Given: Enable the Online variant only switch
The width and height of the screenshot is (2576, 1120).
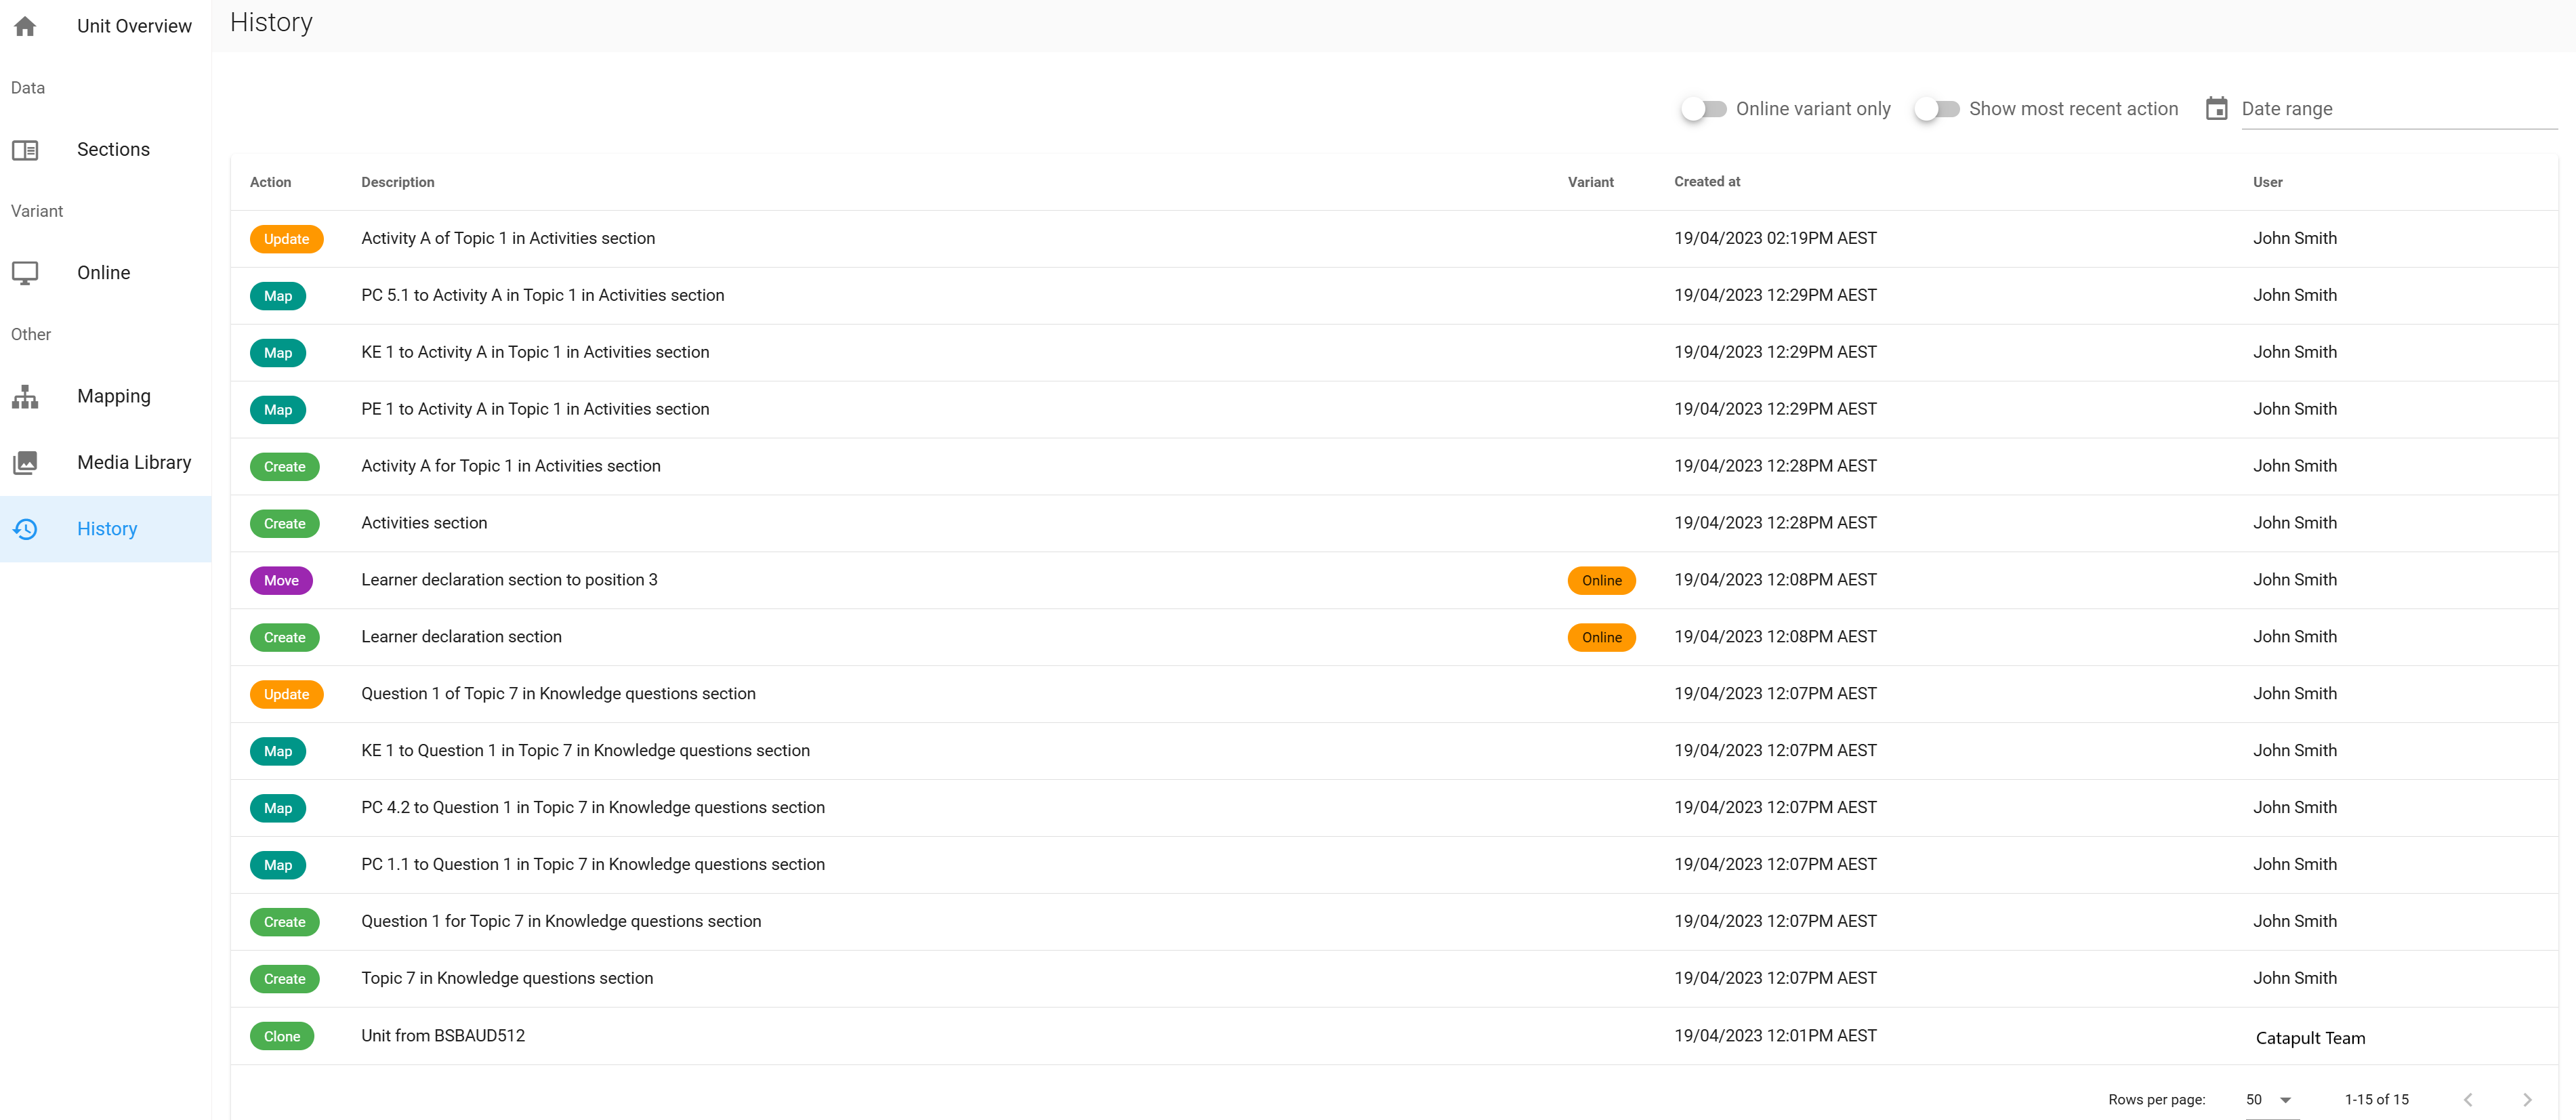Looking at the screenshot, I should point(1703,109).
